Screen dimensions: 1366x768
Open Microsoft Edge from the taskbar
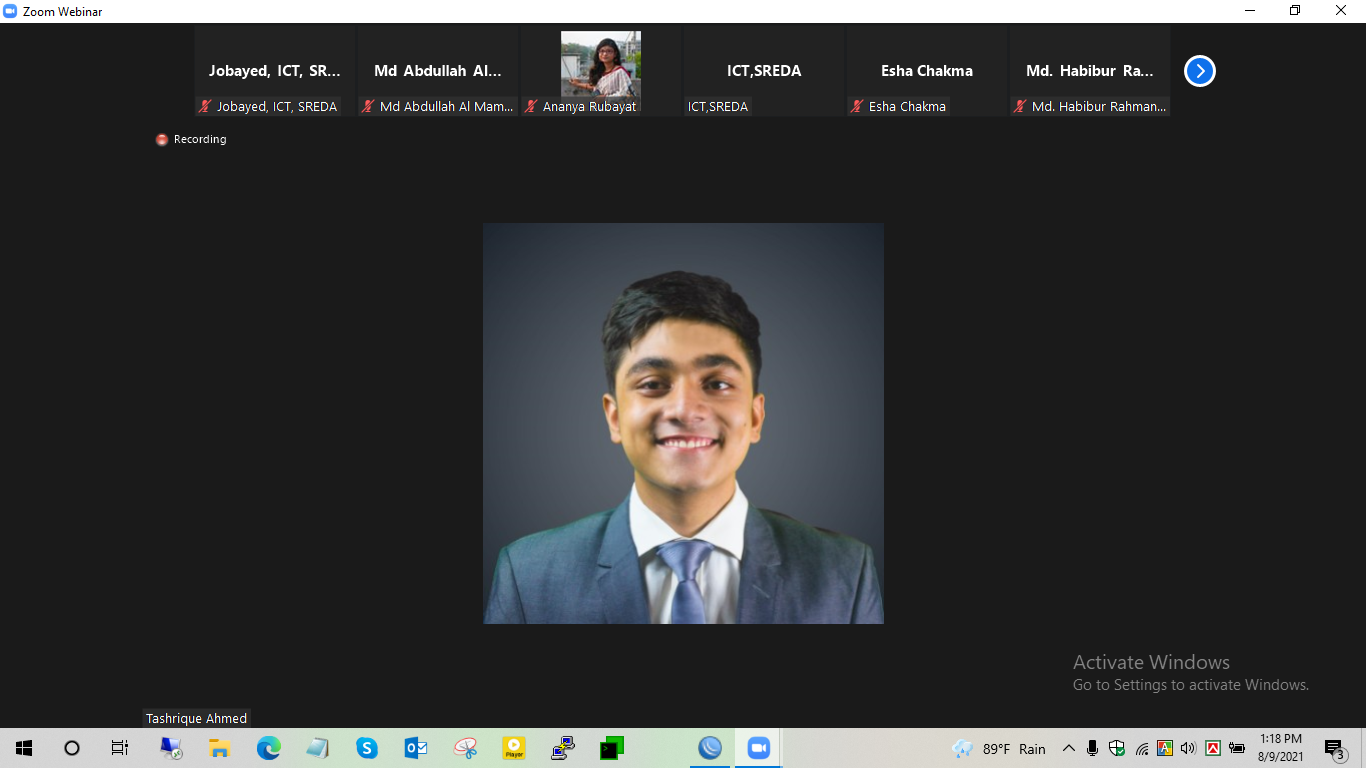coord(269,748)
